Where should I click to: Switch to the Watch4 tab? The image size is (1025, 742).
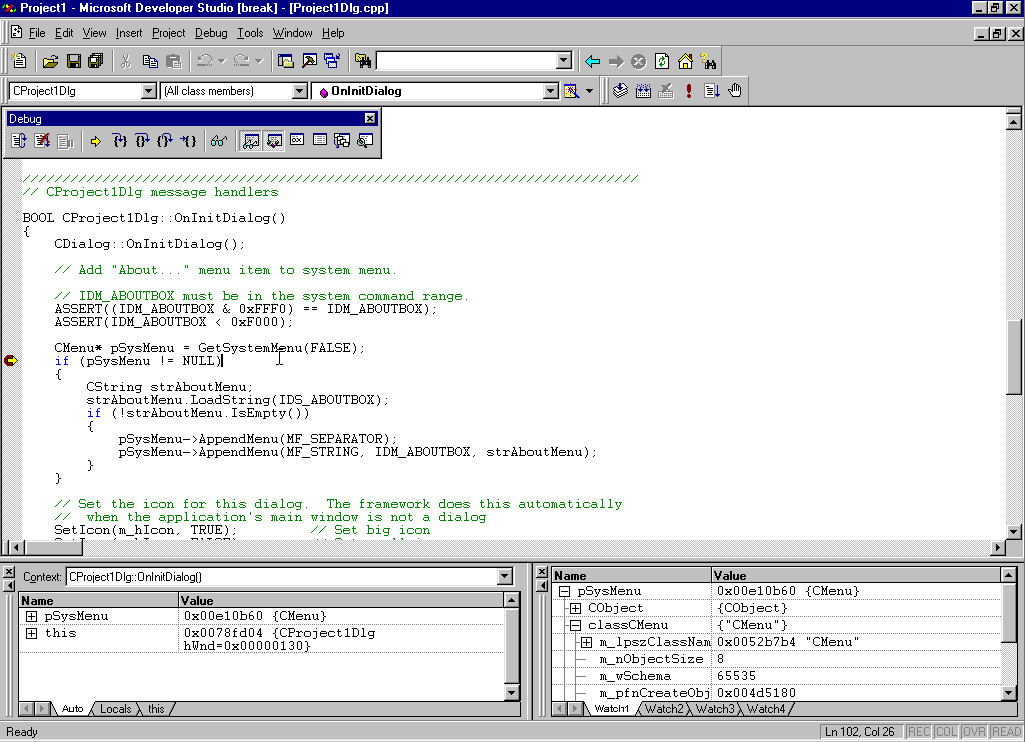click(x=765, y=709)
